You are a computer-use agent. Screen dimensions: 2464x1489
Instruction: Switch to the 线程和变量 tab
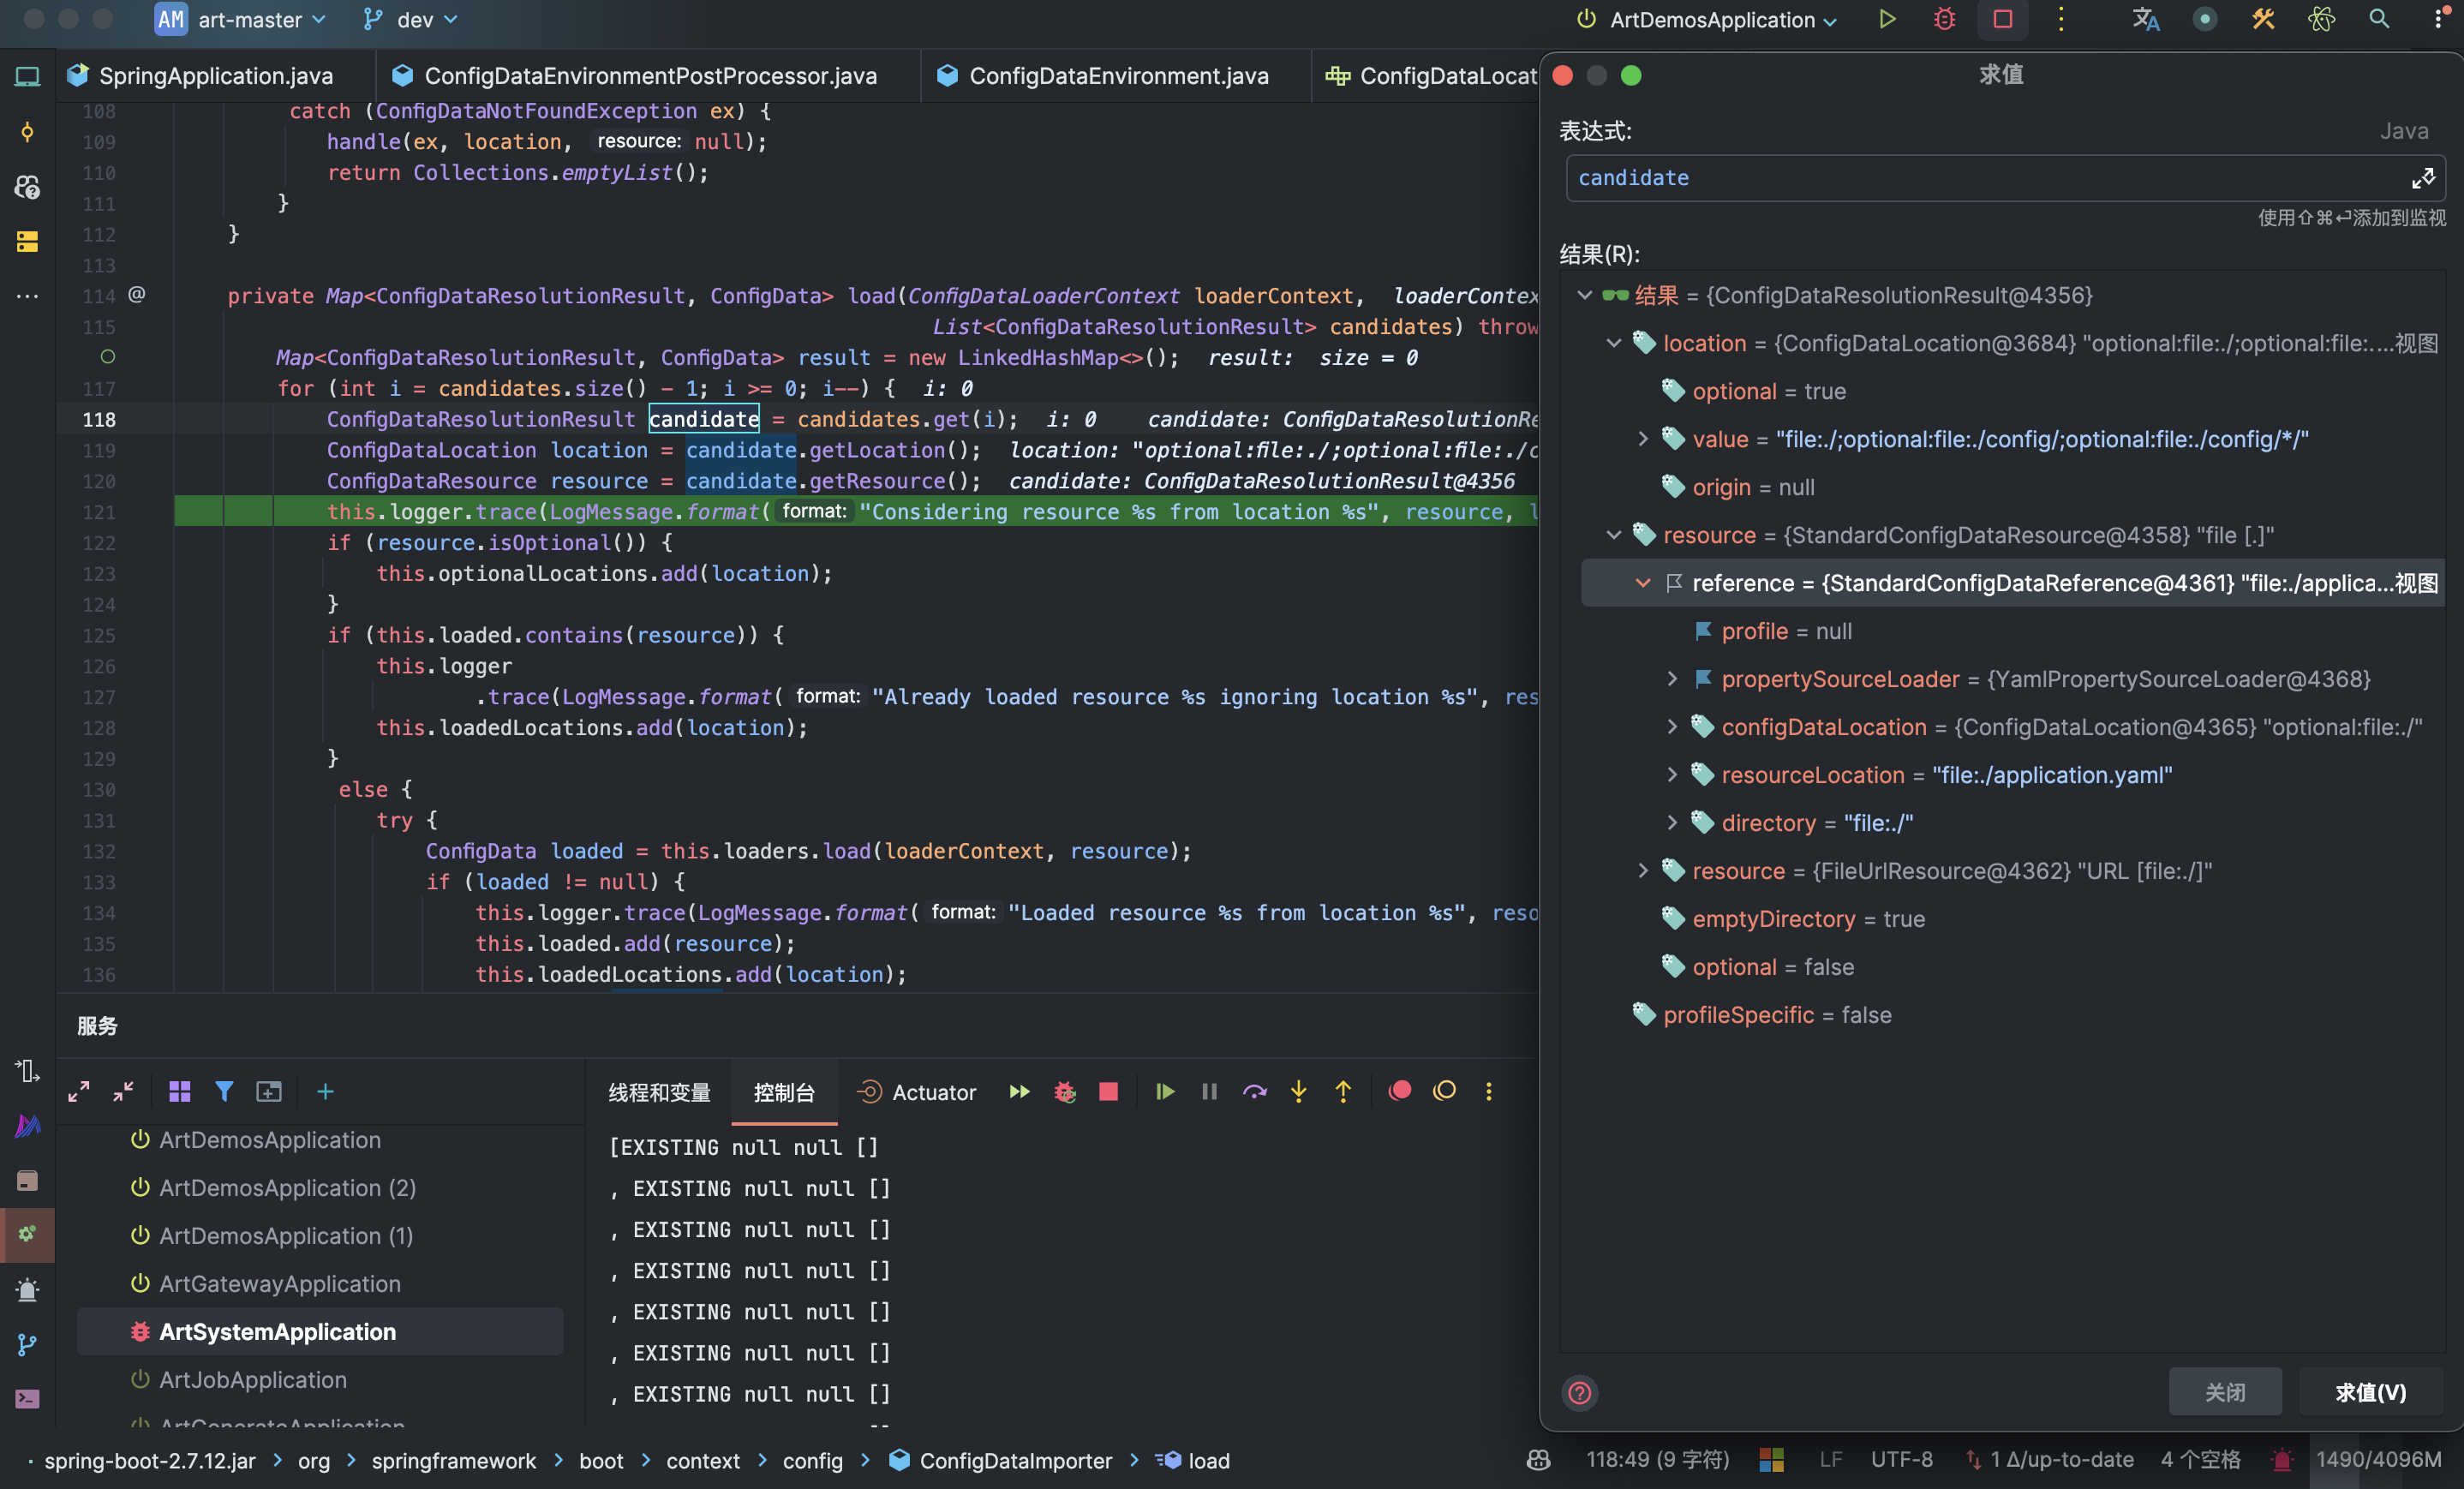659,1092
